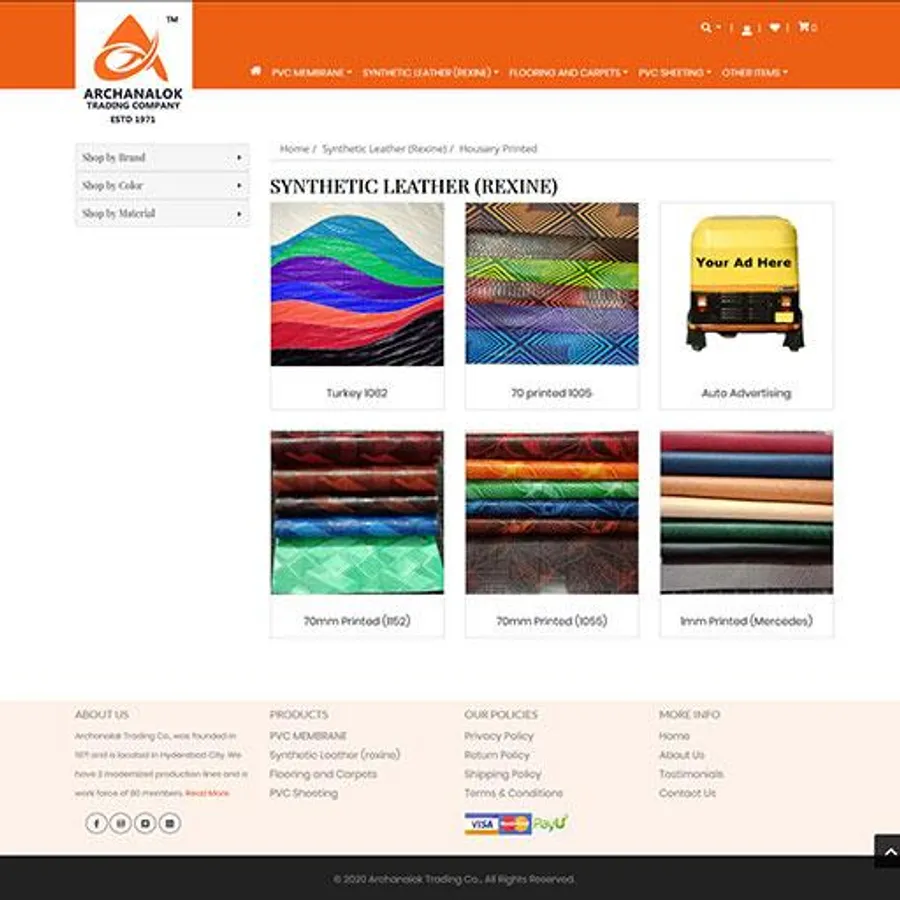This screenshot has height=900, width=900.
Task: Click the Auto Advertising title
Action: pyautogui.click(x=746, y=393)
